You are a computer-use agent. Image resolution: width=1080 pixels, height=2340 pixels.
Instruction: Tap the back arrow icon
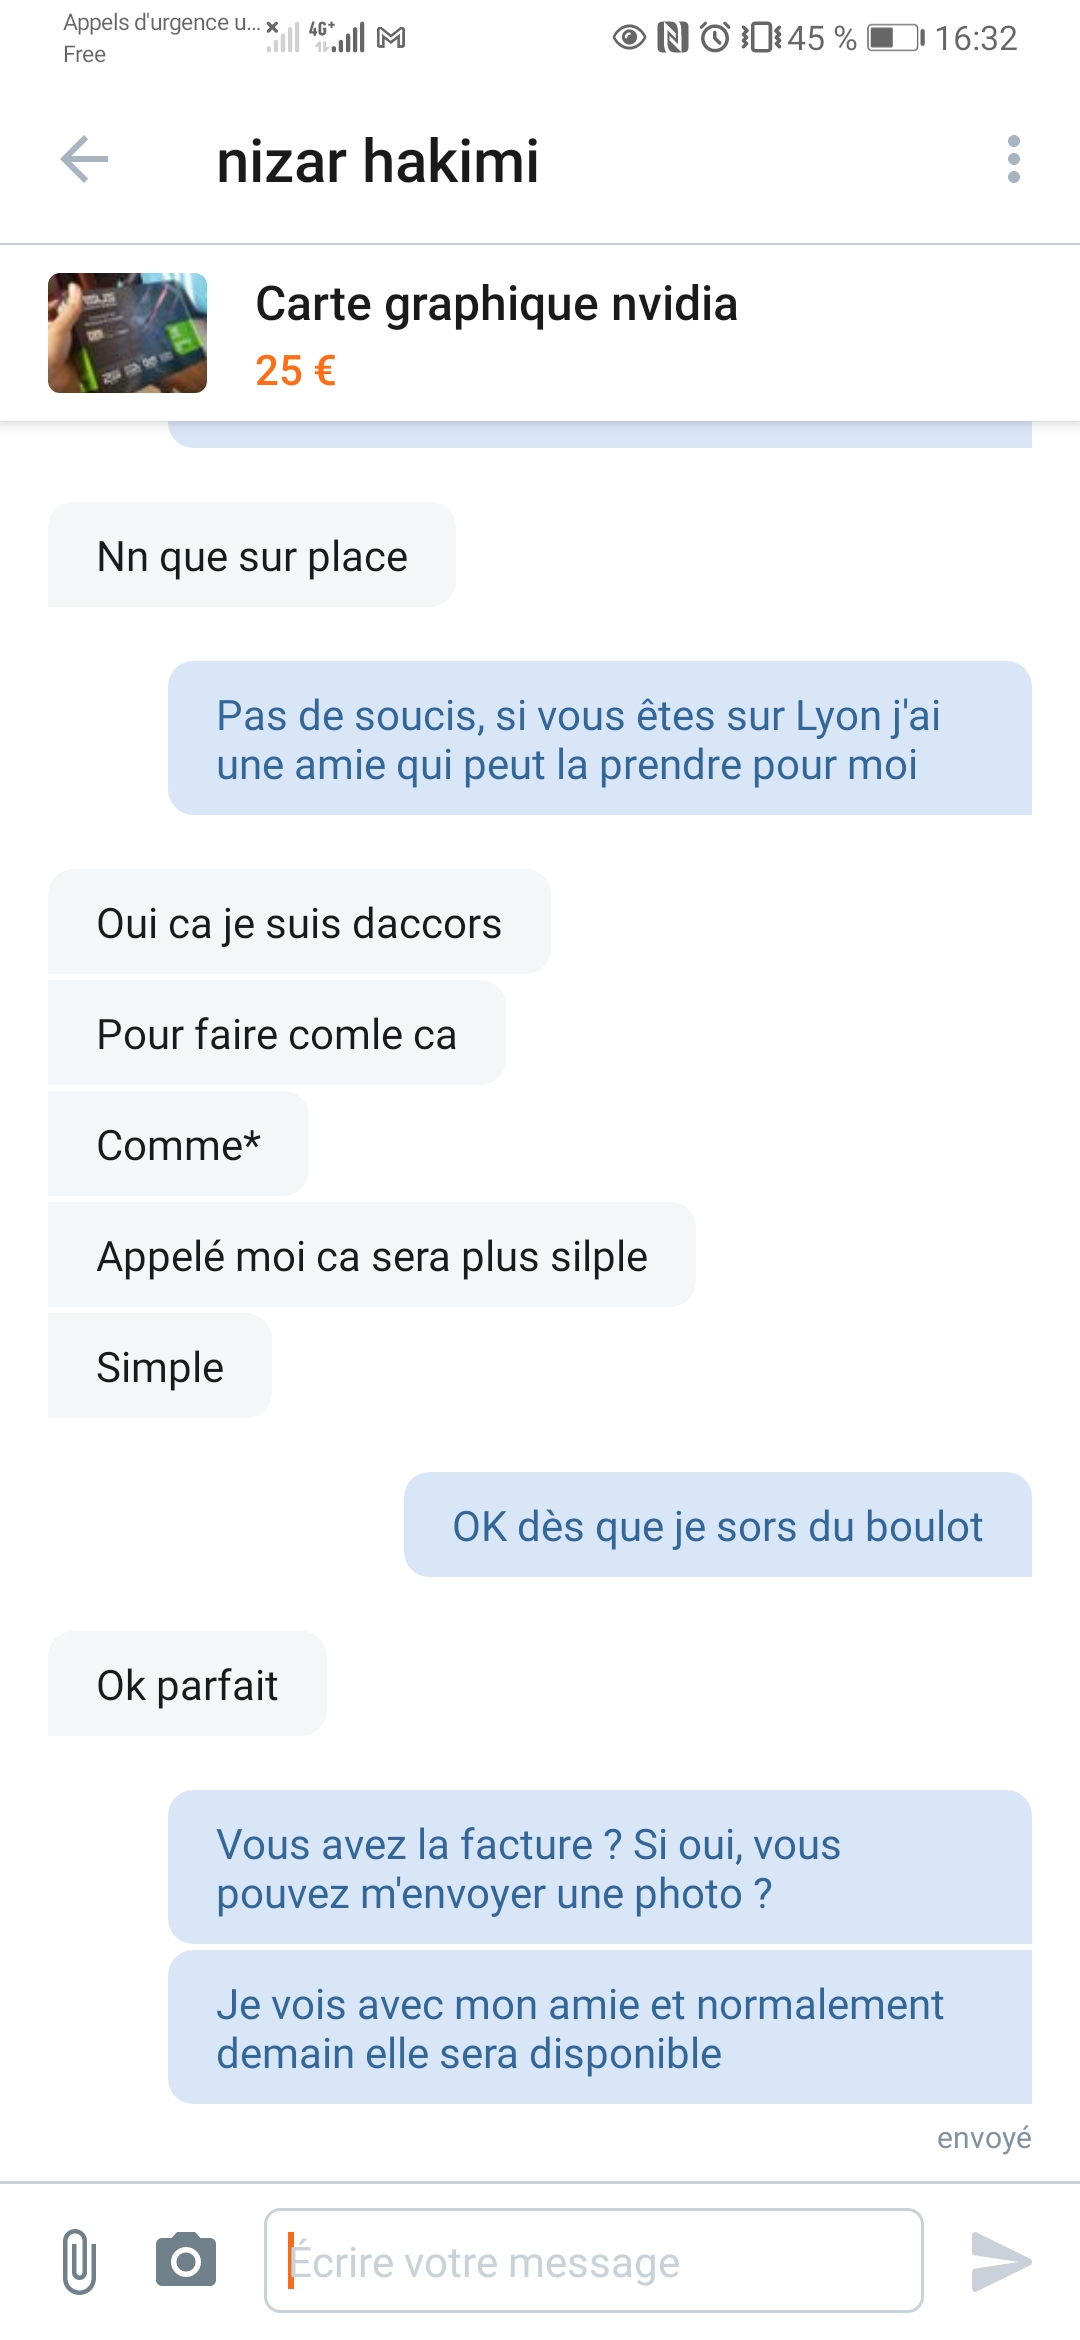pos(84,160)
